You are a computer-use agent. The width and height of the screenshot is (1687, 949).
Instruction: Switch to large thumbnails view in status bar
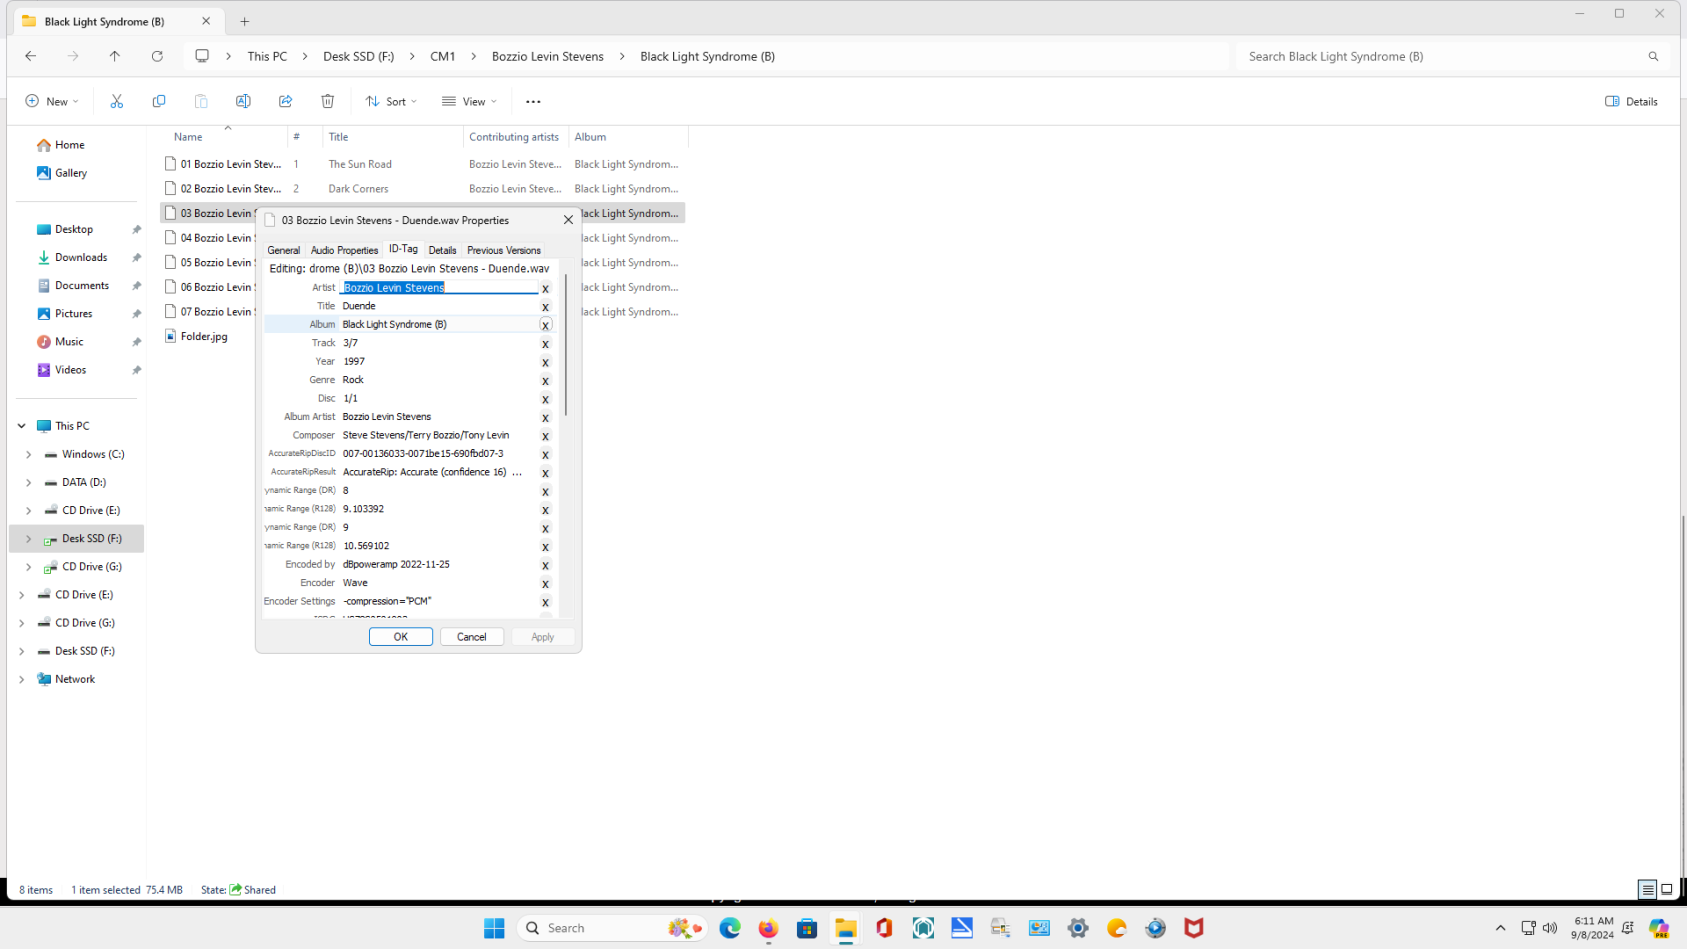(x=1666, y=889)
